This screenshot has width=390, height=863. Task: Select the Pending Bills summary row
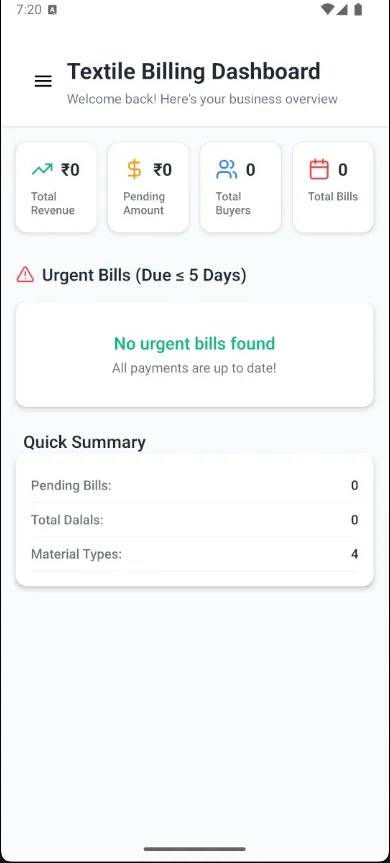[195, 485]
